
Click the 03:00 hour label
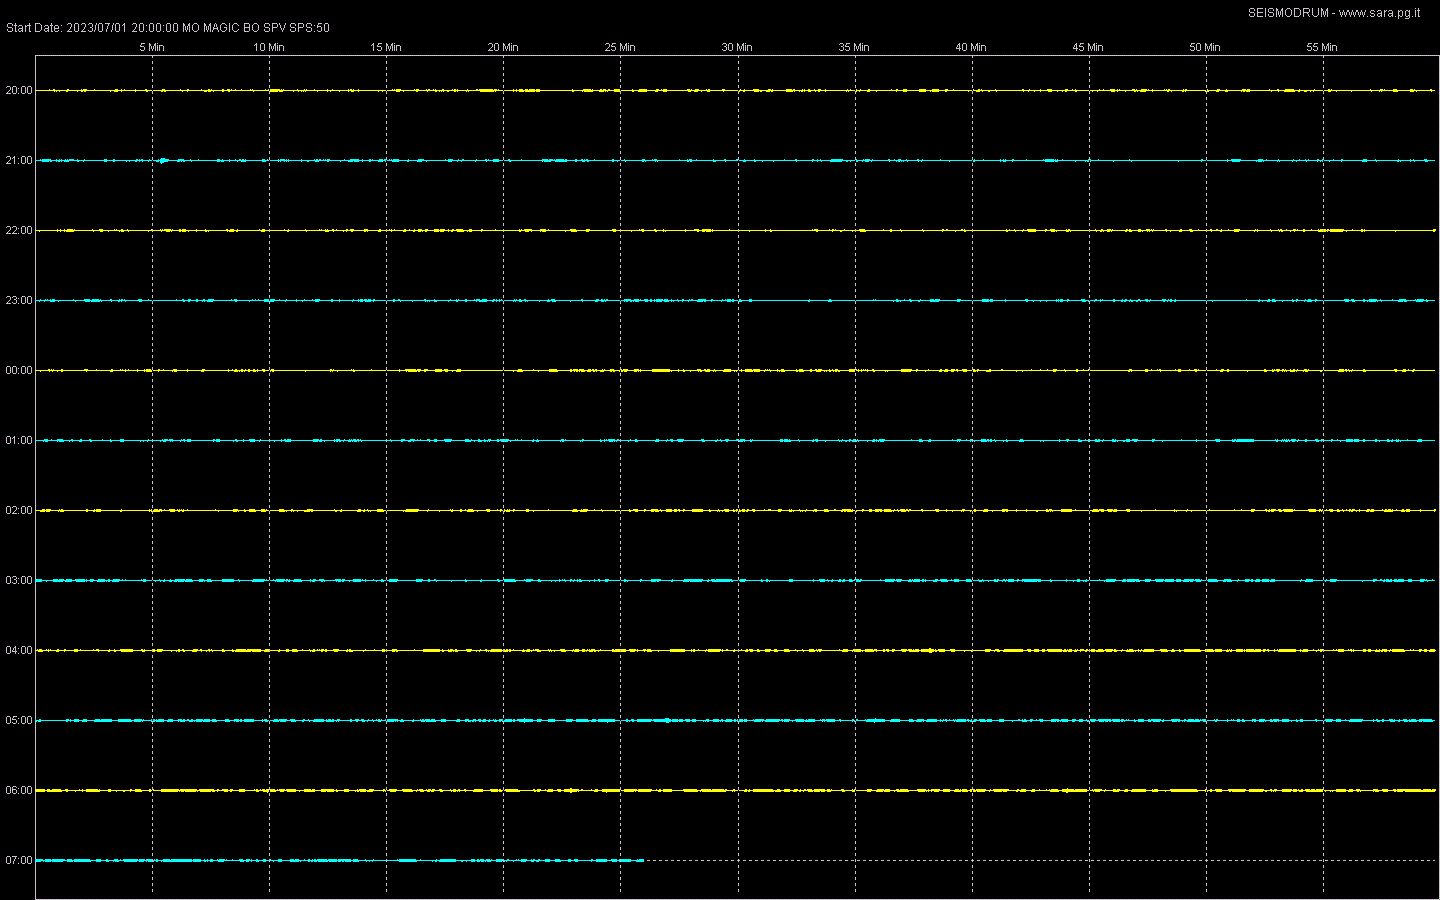coord(19,580)
